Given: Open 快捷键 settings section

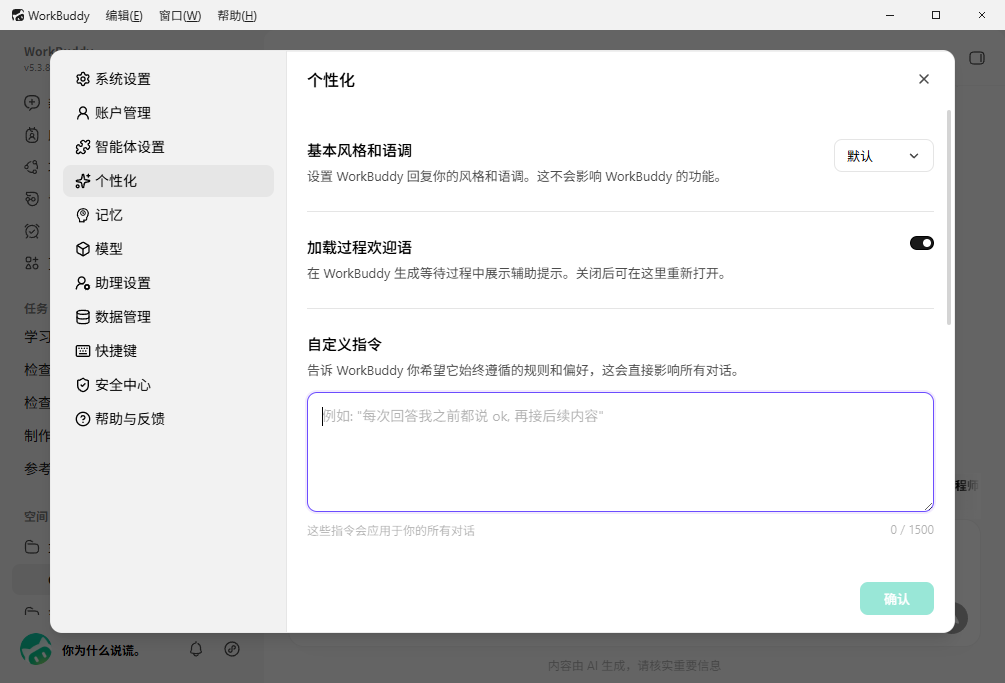Looking at the screenshot, I should 168,350.
